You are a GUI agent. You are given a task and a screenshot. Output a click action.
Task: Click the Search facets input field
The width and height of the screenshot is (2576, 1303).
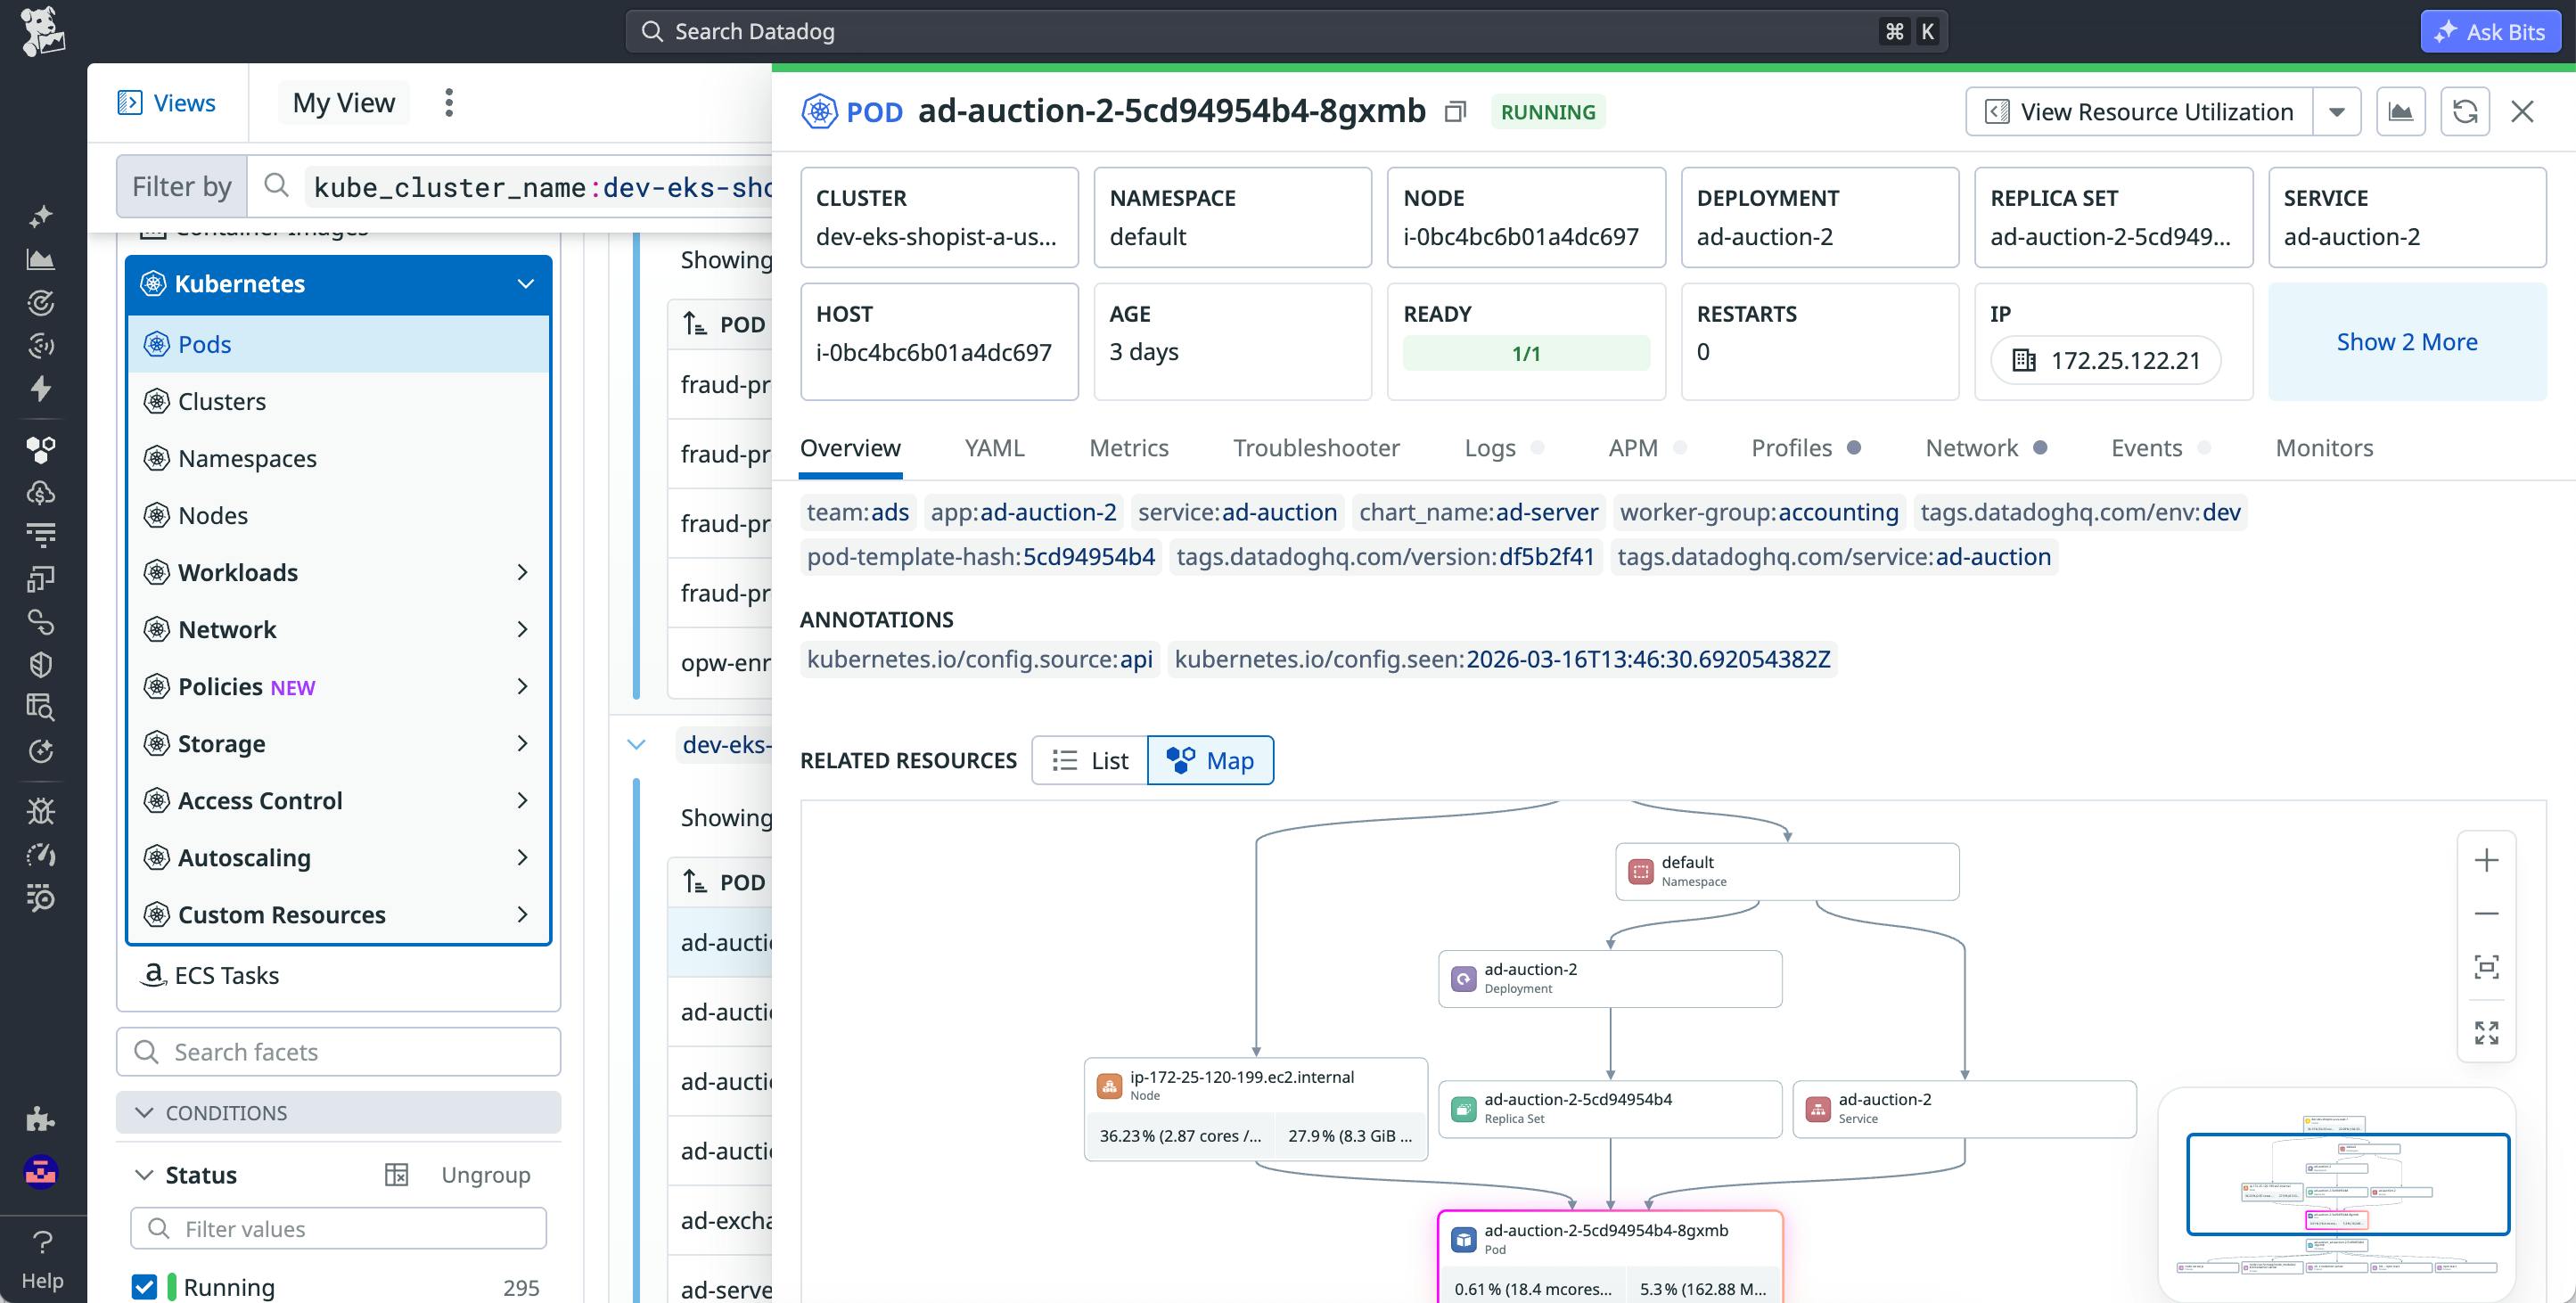338,1051
